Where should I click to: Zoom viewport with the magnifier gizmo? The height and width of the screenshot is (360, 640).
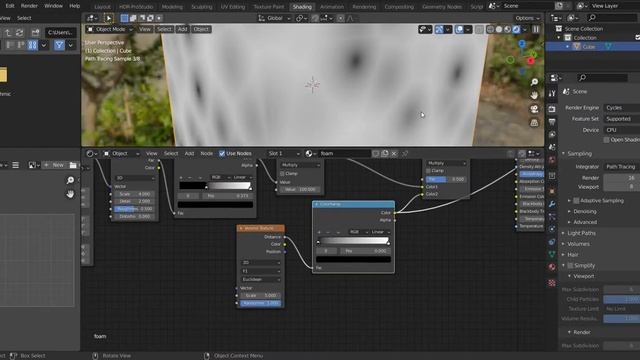click(534, 82)
